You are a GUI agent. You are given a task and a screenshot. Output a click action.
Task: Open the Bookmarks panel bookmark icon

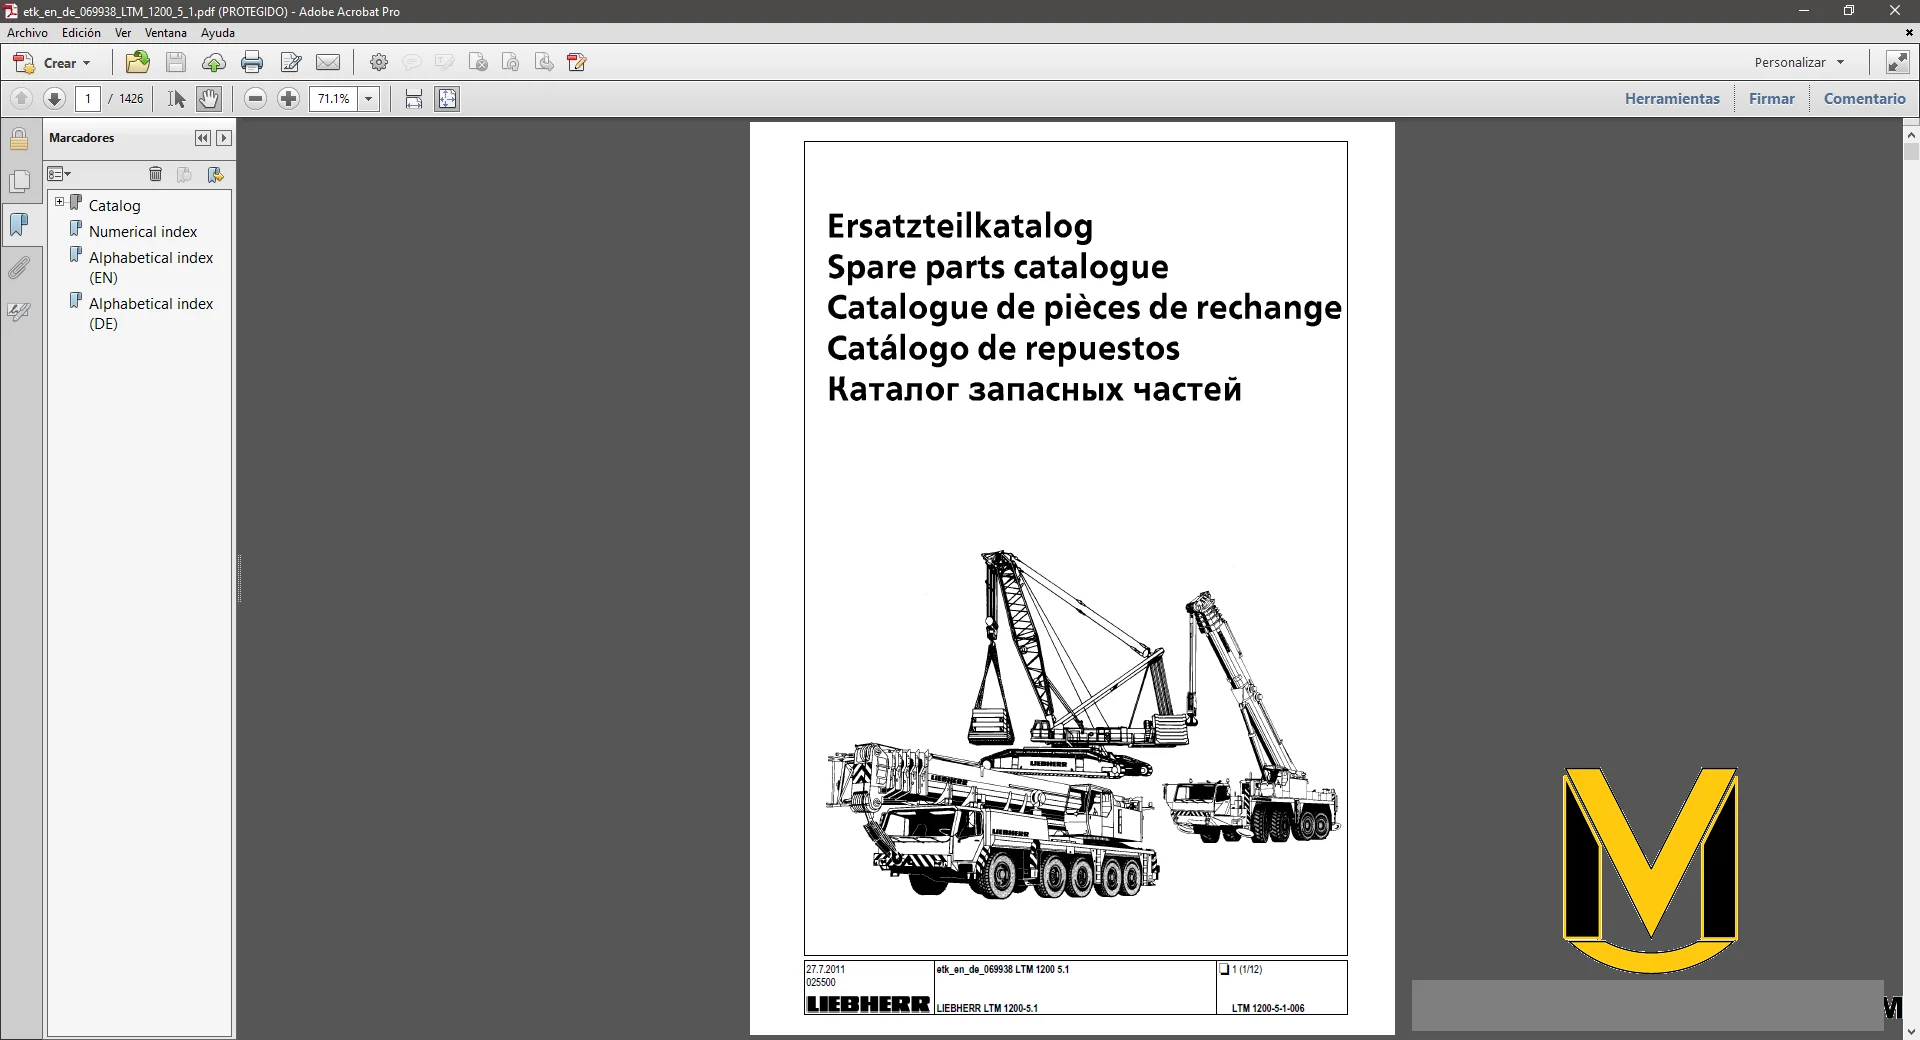[19, 225]
